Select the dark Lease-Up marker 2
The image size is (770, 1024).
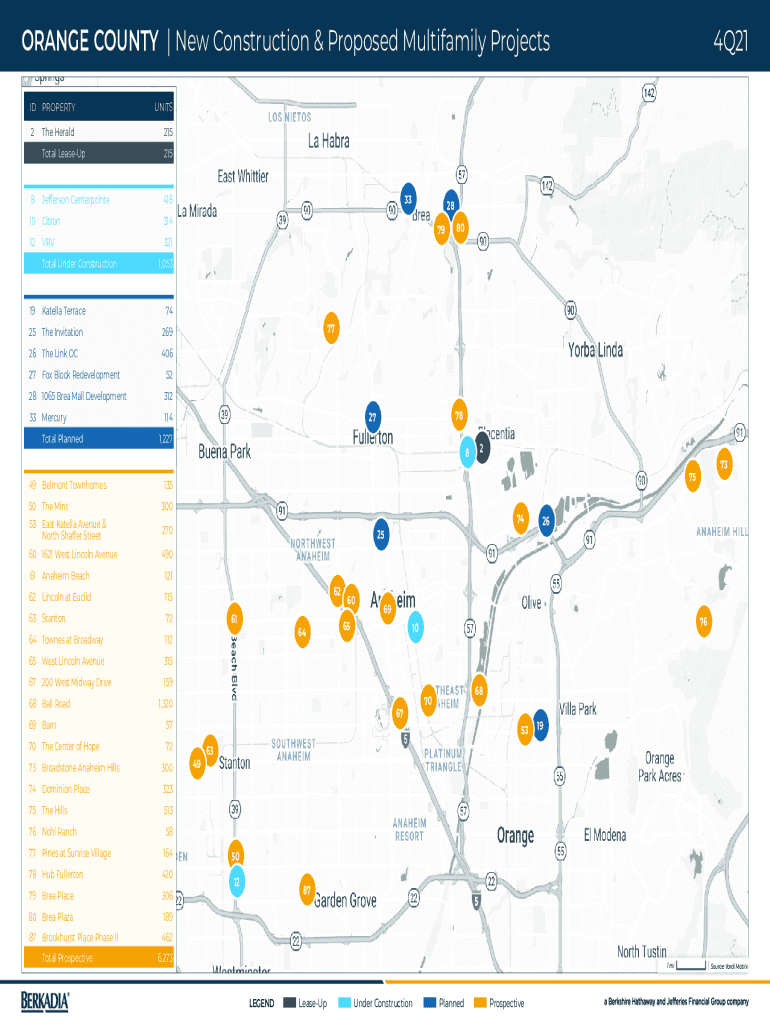tap(482, 447)
